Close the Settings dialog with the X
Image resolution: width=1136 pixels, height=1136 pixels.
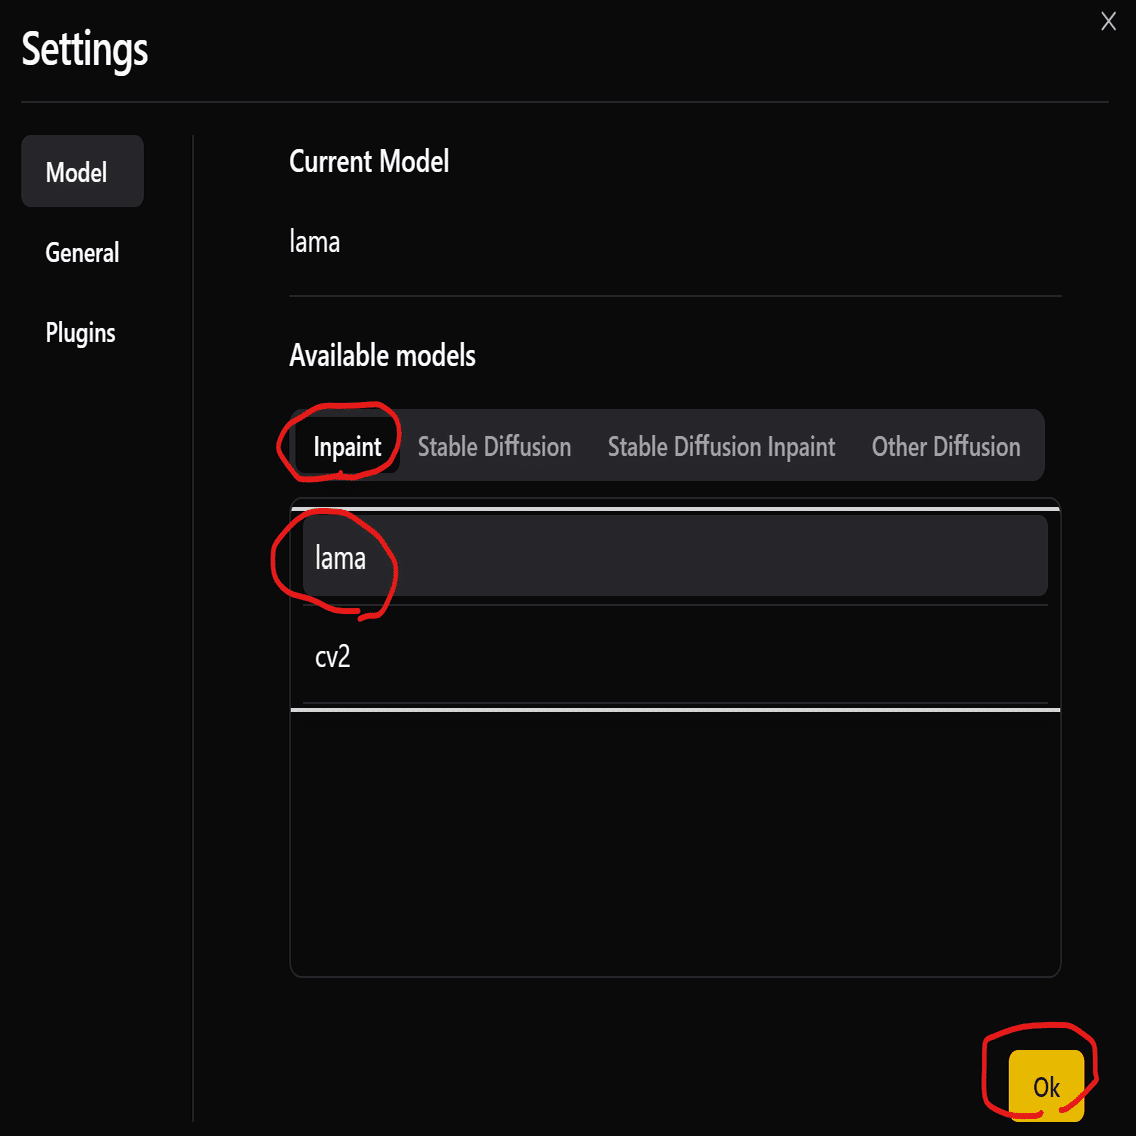(1108, 22)
